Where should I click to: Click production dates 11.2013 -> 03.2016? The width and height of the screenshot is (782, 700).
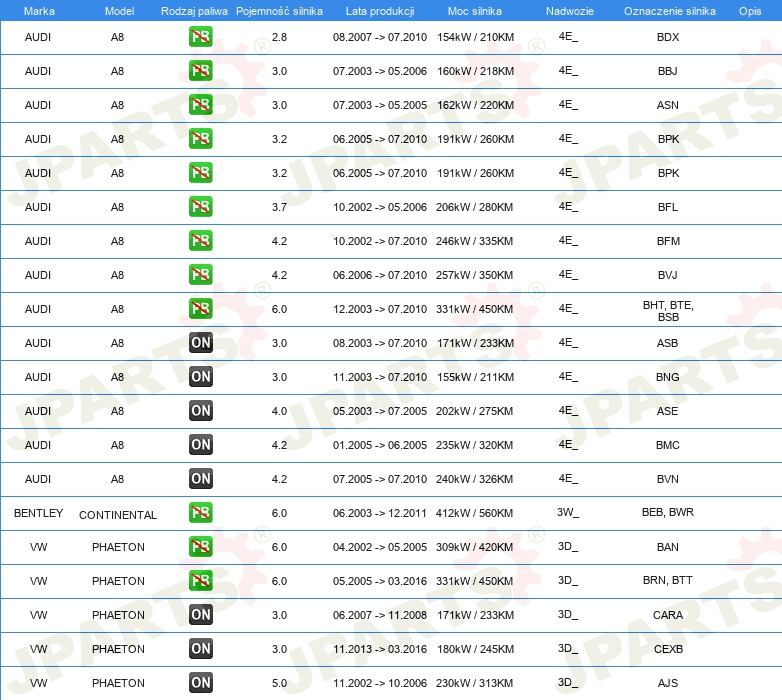[380, 649]
